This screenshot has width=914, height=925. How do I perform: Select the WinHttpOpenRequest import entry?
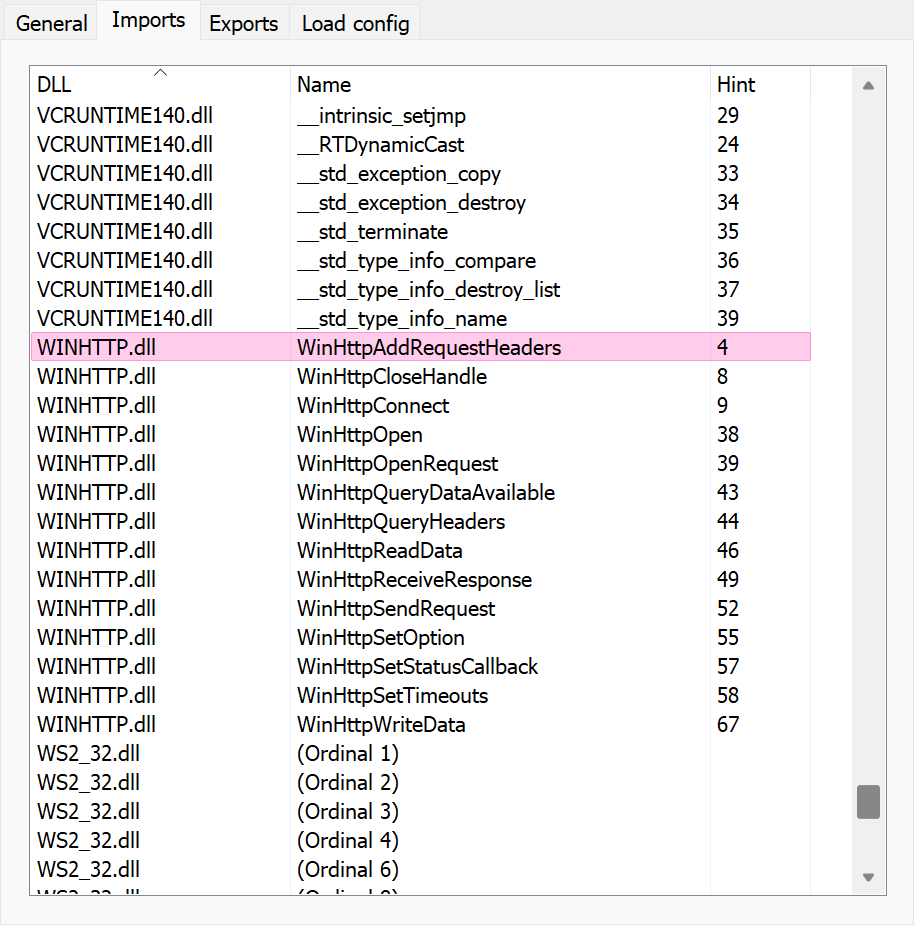397,464
